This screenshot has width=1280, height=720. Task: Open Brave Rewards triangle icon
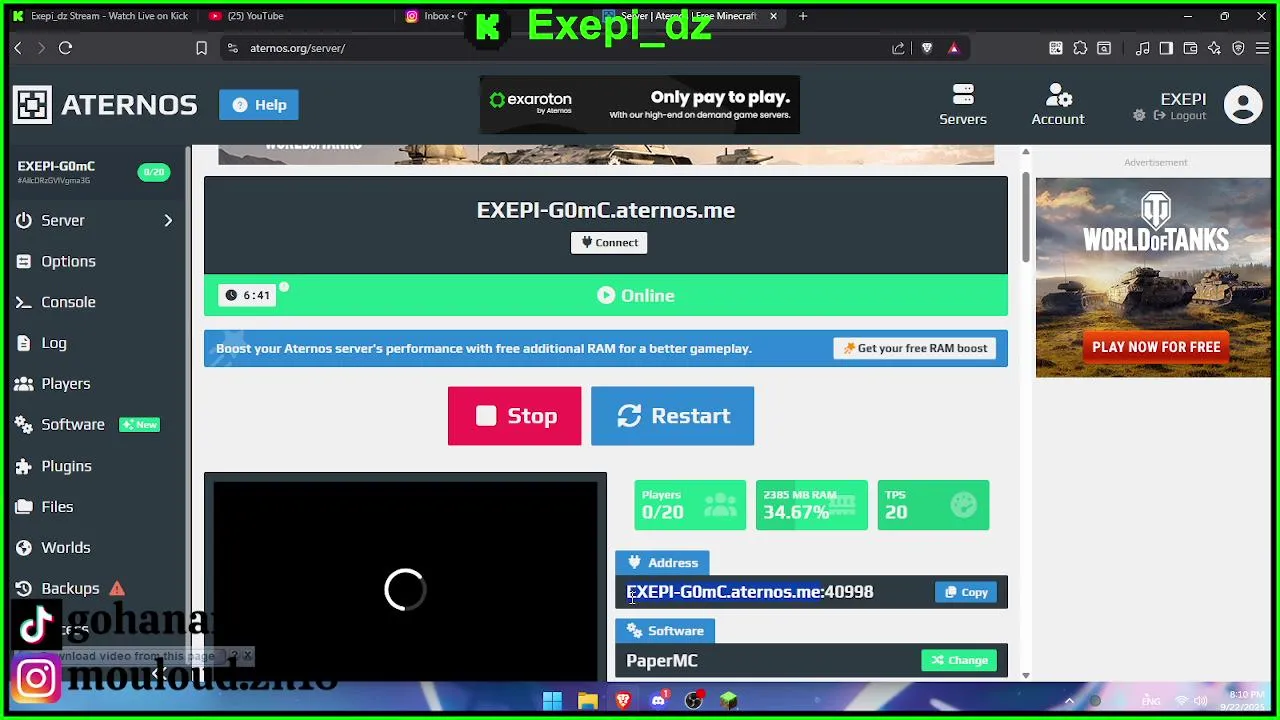point(953,48)
